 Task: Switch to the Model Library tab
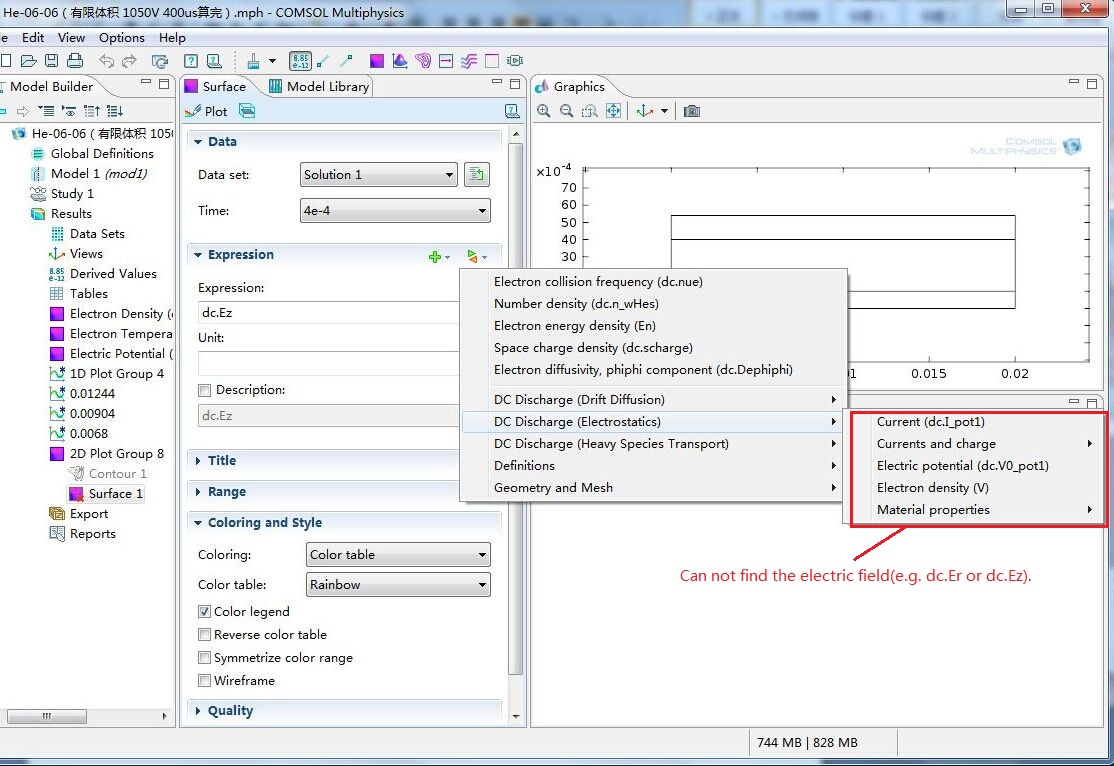tap(319, 86)
